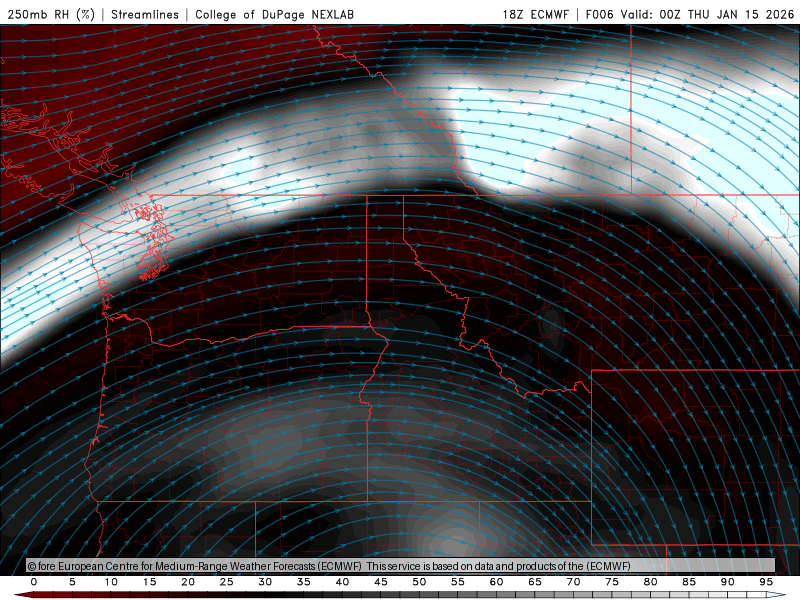Screen dimensions: 800x600
Task: Click the '75' color scale label
Action: 612,582
